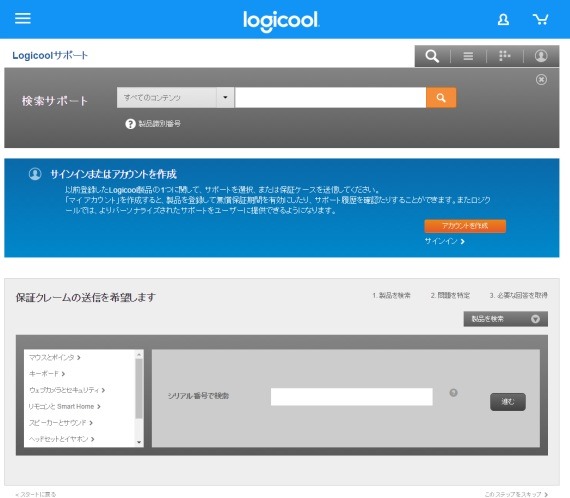
Task: Open the grid dots icon in support toolbar
Action: tap(504, 56)
